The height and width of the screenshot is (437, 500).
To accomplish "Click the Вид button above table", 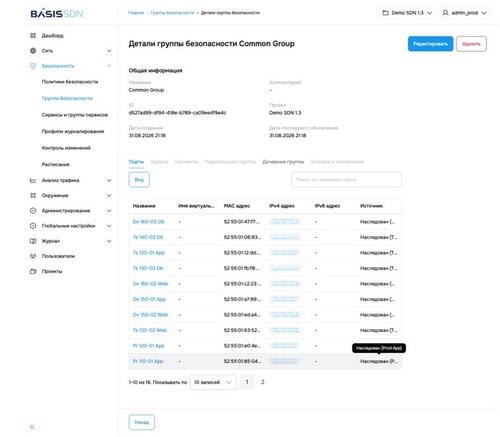I will tap(139, 180).
